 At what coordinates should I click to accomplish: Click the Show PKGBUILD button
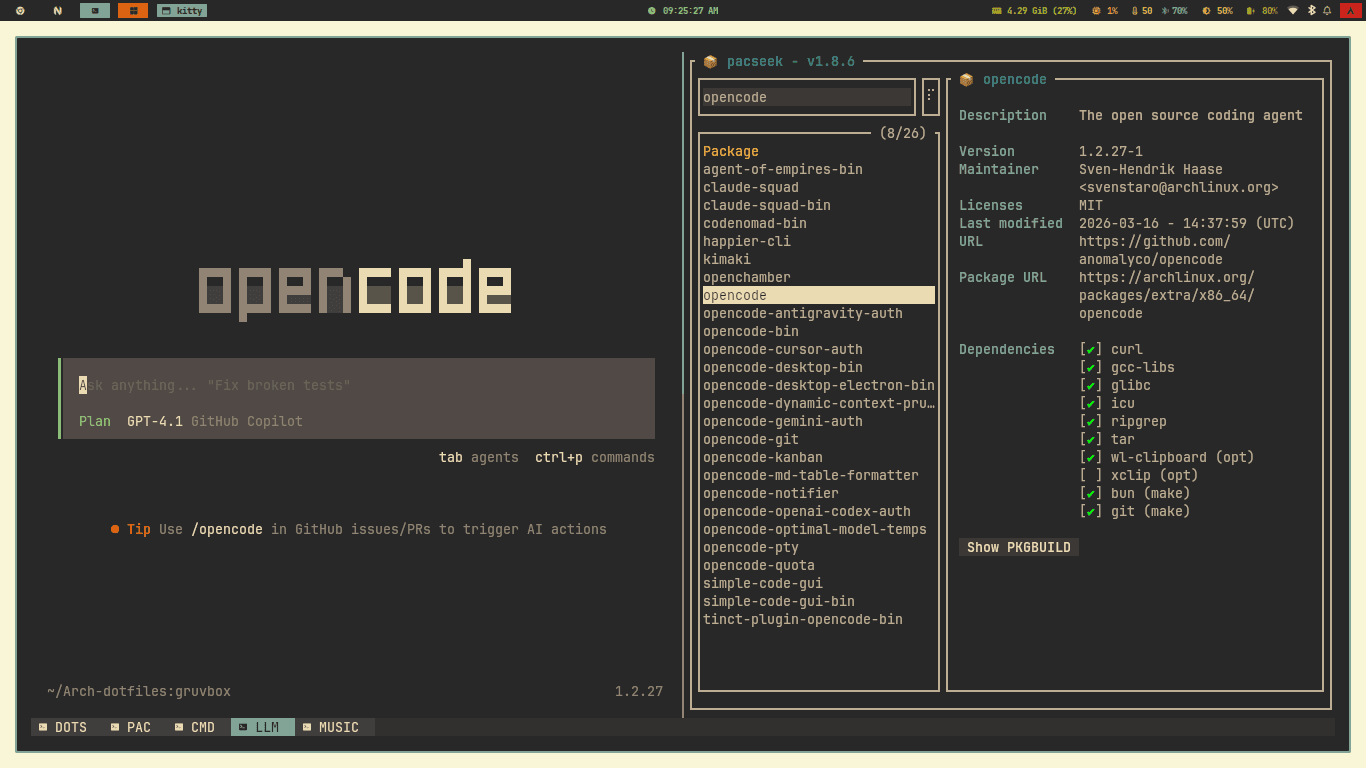(1019, 547)
